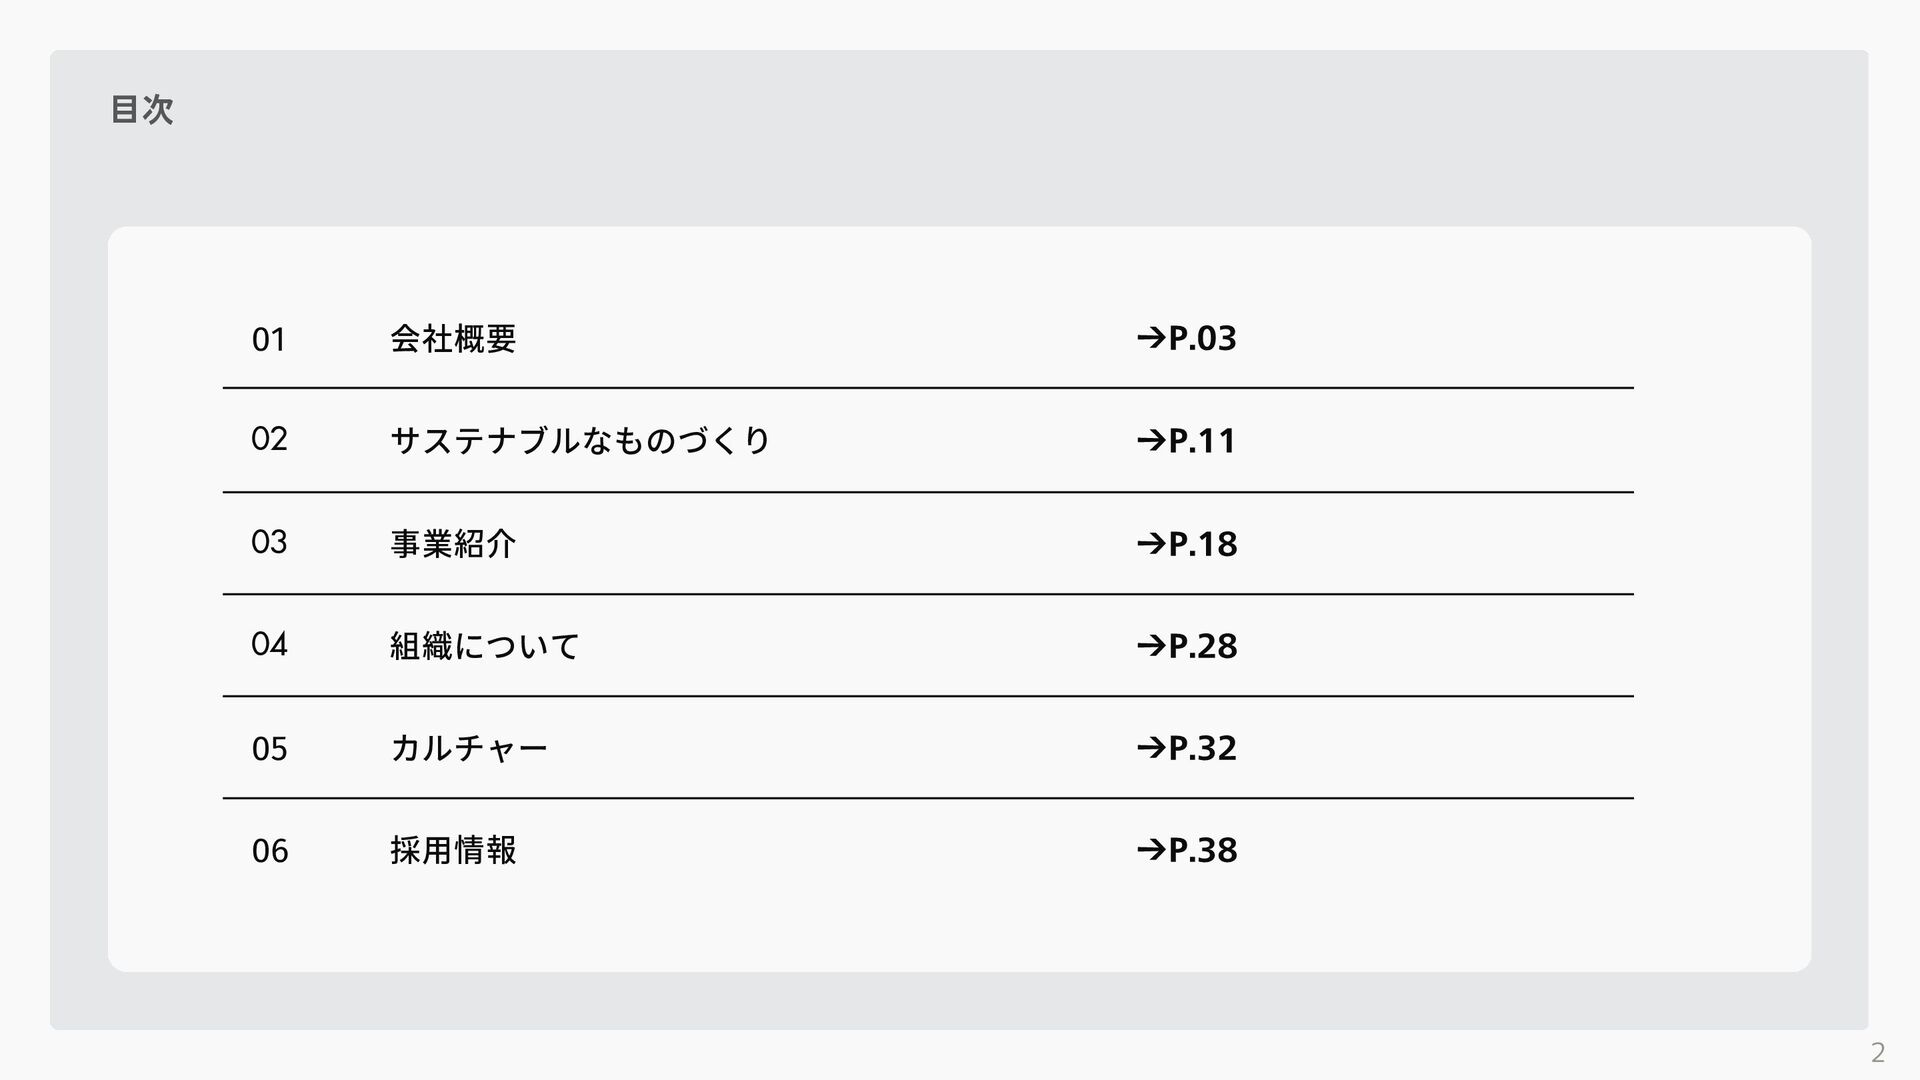Open the →P.32 page link

click(x=1187, y=747)
